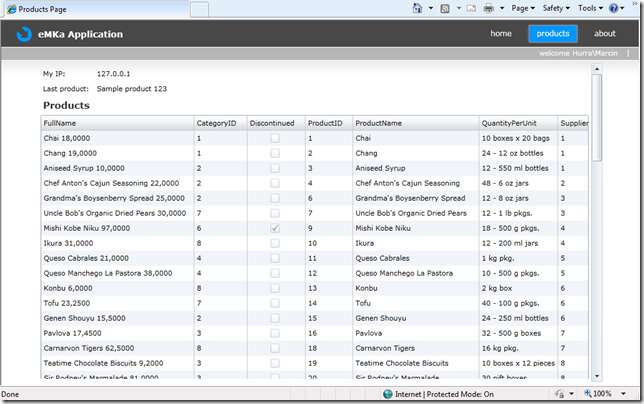Viewport: 644px width, 404px height.
Task: Open the zoom level dropdown arrow
Action: 623,394
